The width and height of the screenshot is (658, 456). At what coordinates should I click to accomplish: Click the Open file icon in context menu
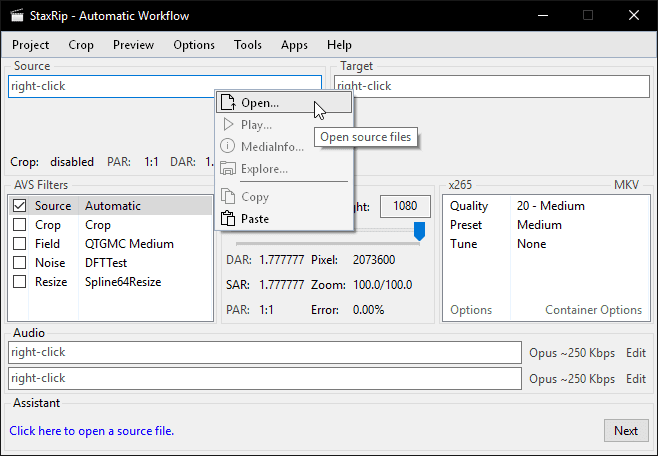click(x=228, y=102)
